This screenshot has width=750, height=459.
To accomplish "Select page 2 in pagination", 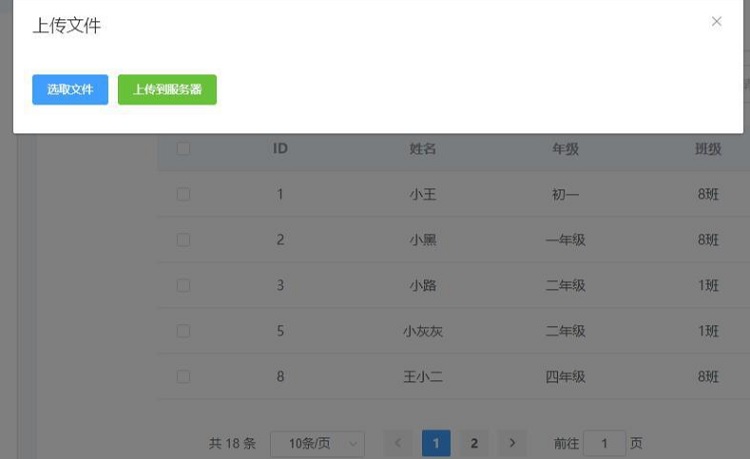I will tap(474, 443).
